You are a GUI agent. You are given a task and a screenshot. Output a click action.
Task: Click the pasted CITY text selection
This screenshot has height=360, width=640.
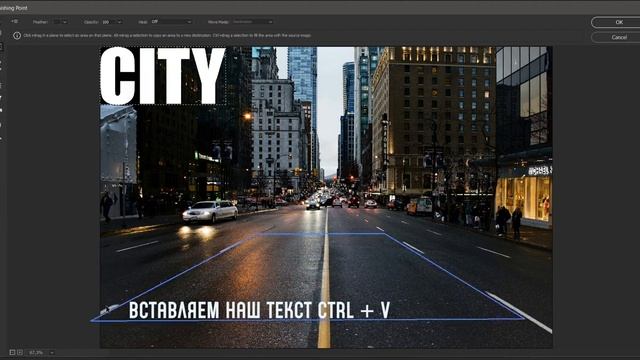(162, 76)
